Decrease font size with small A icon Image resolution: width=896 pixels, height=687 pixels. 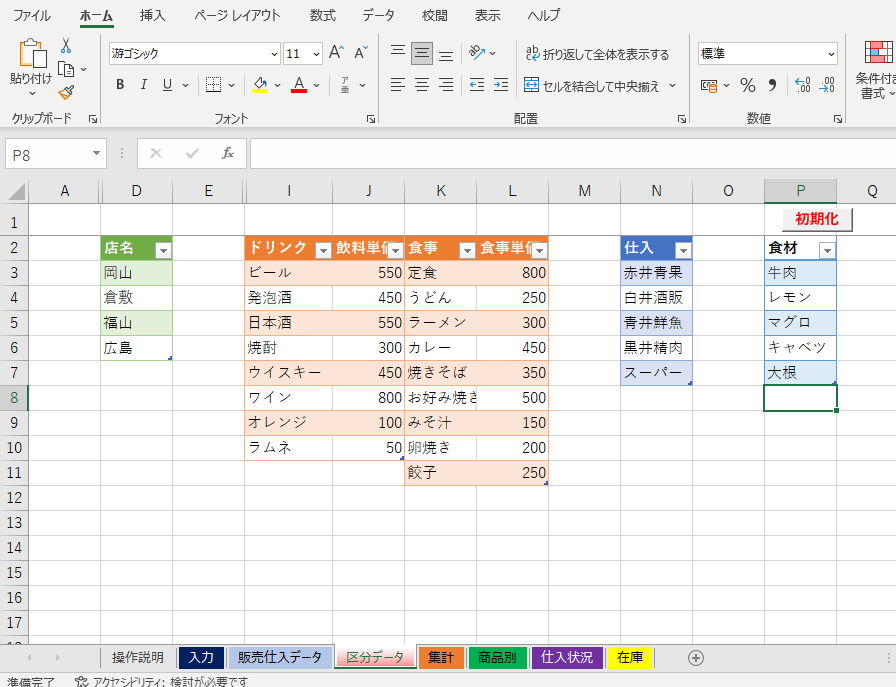click(x=361, y=53)
